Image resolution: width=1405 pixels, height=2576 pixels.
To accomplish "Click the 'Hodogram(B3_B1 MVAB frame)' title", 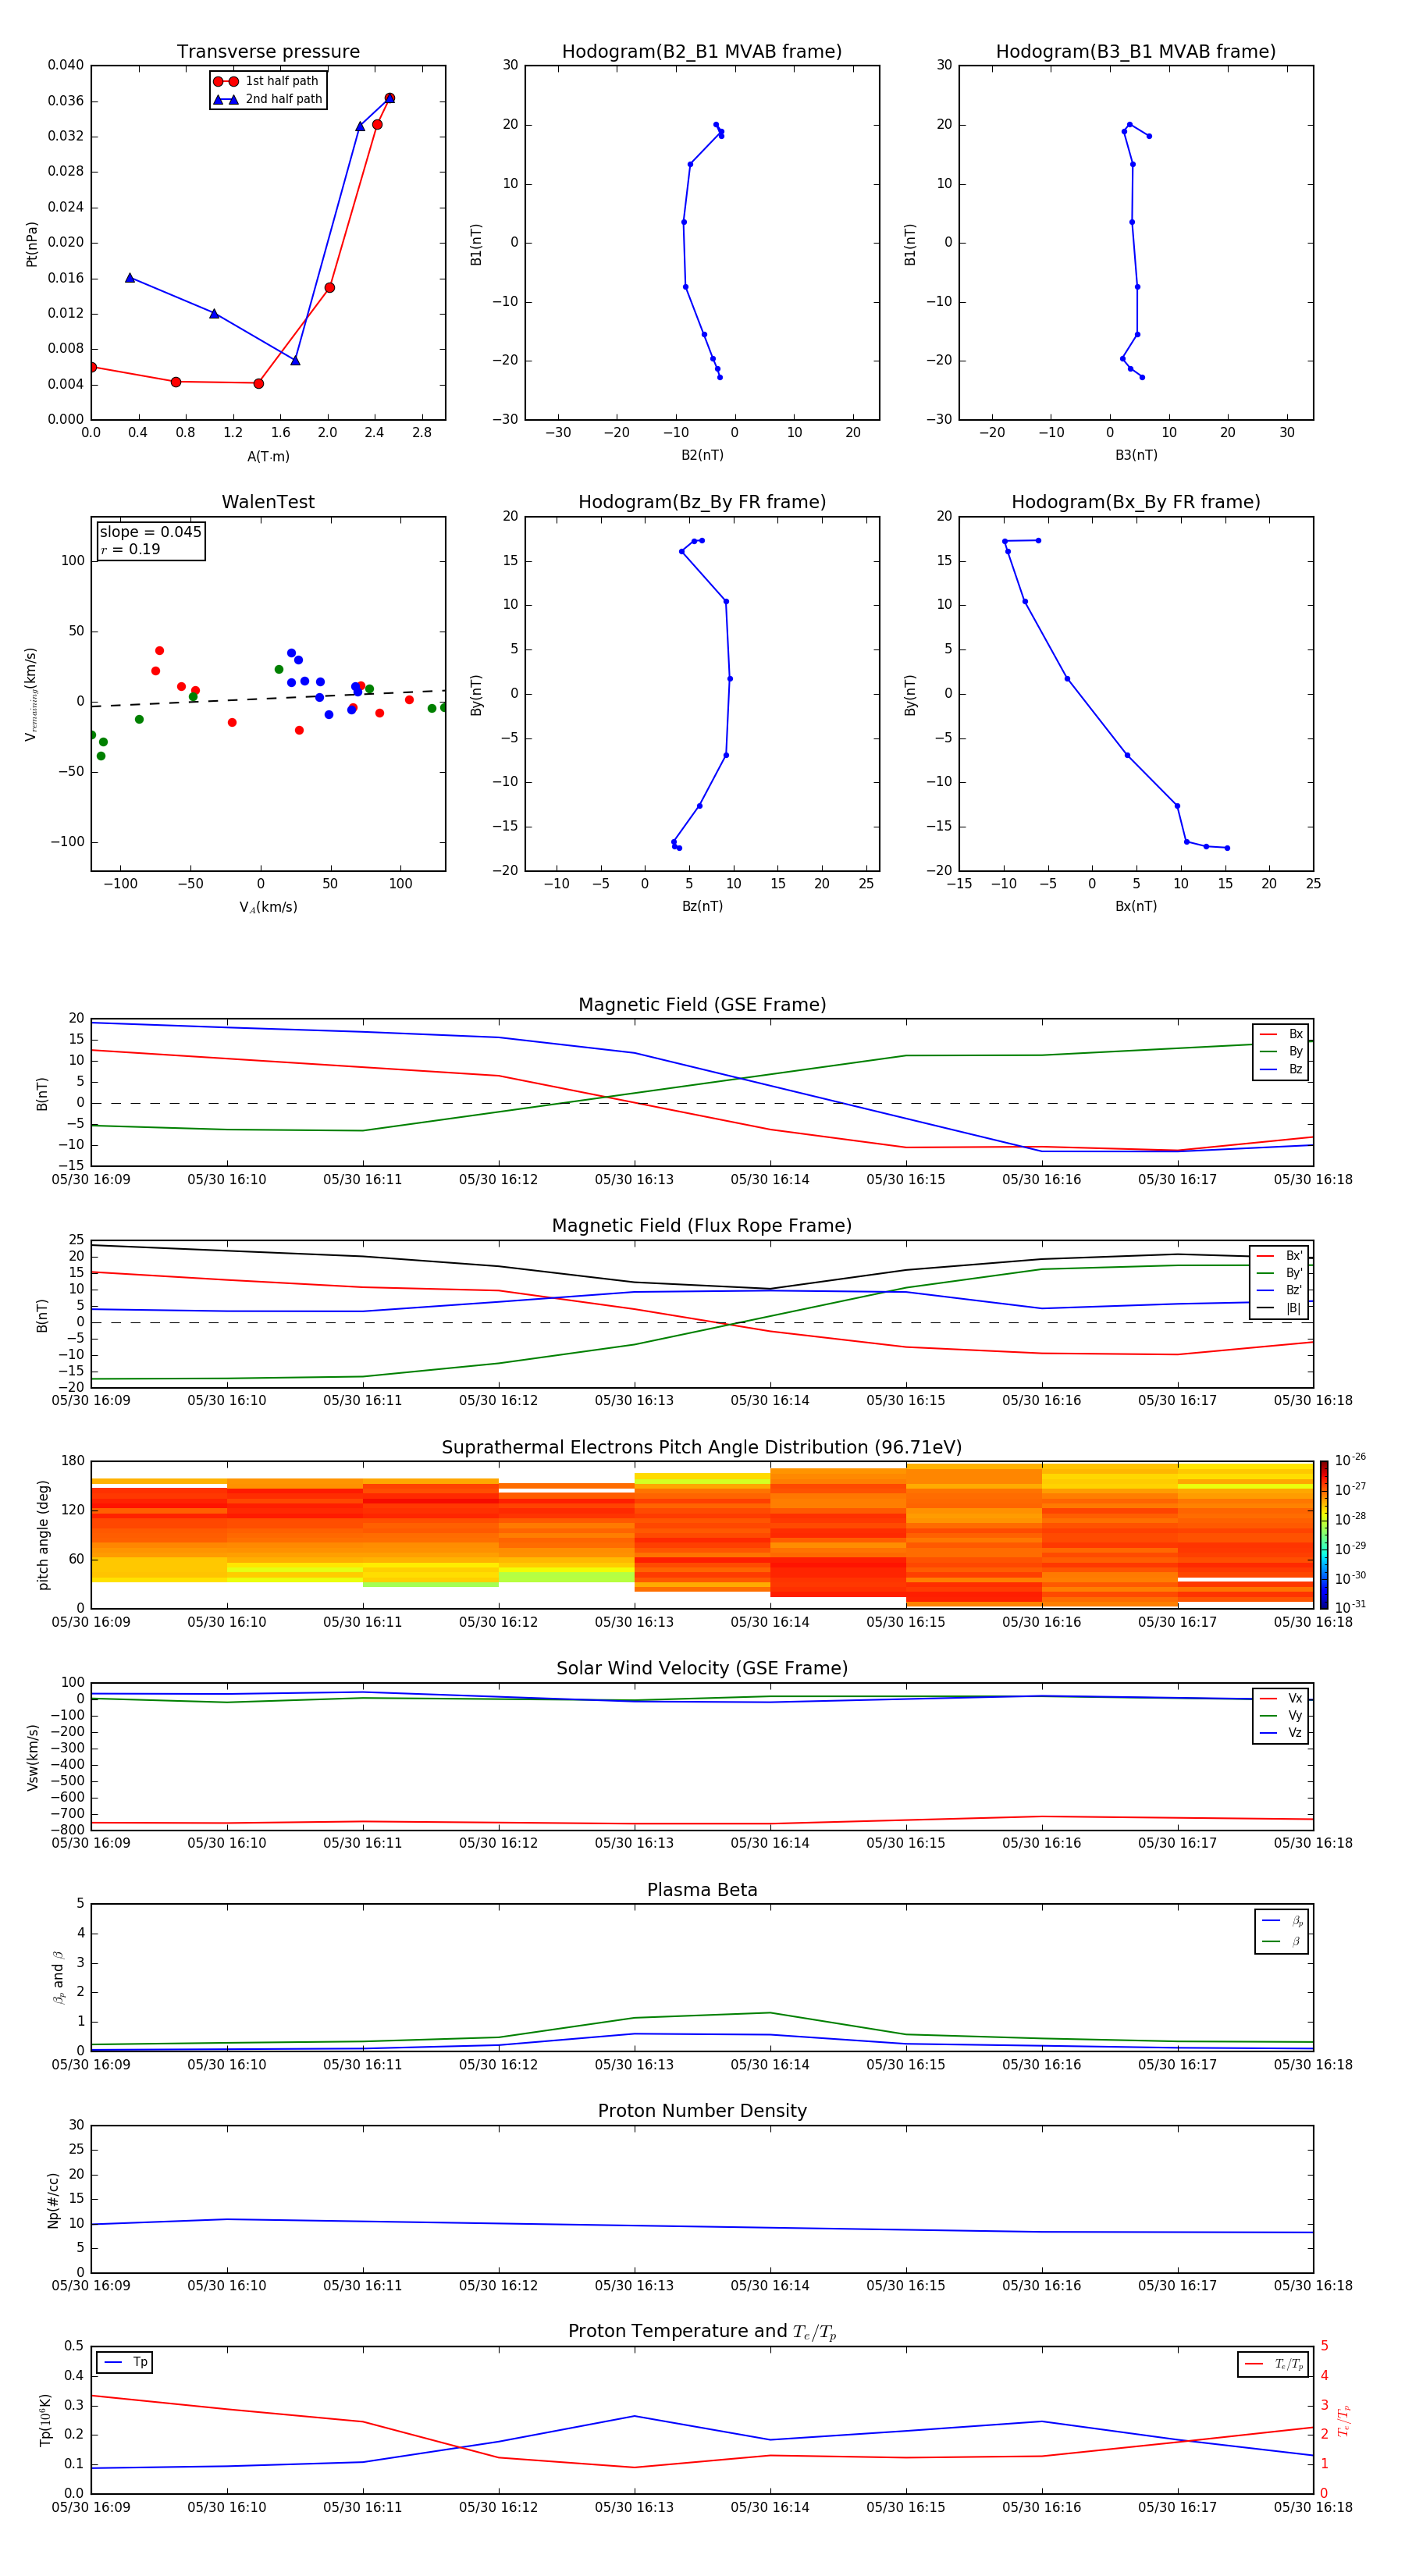I will coord(1136,51).
